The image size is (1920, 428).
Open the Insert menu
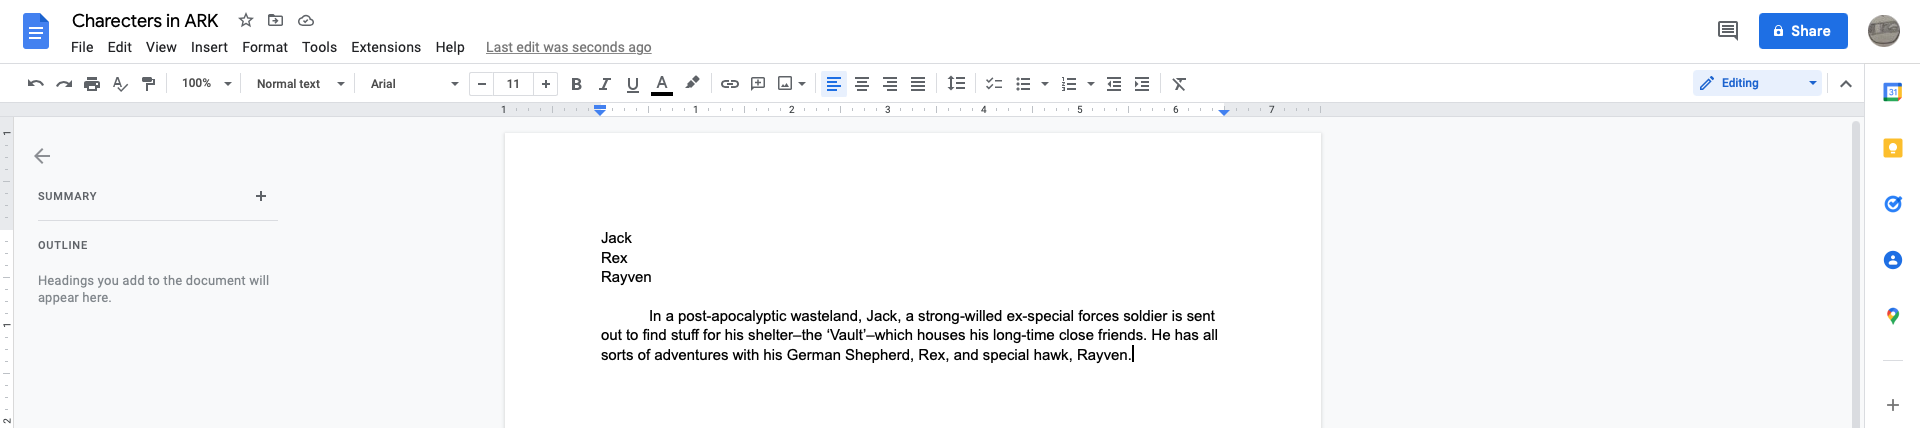point(209,47)
